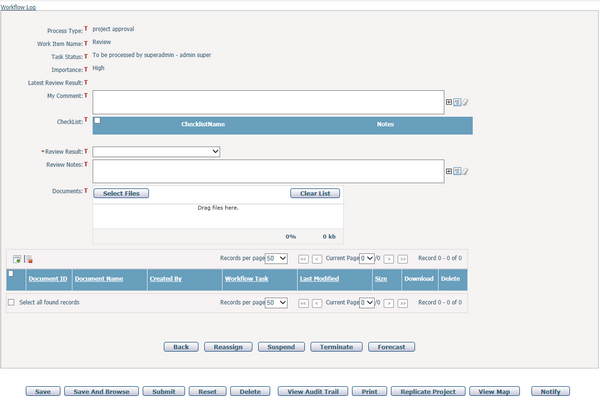Go to previous page in bottom pager
This screenshot has width=600, height=399.
[x=317, y=303]
